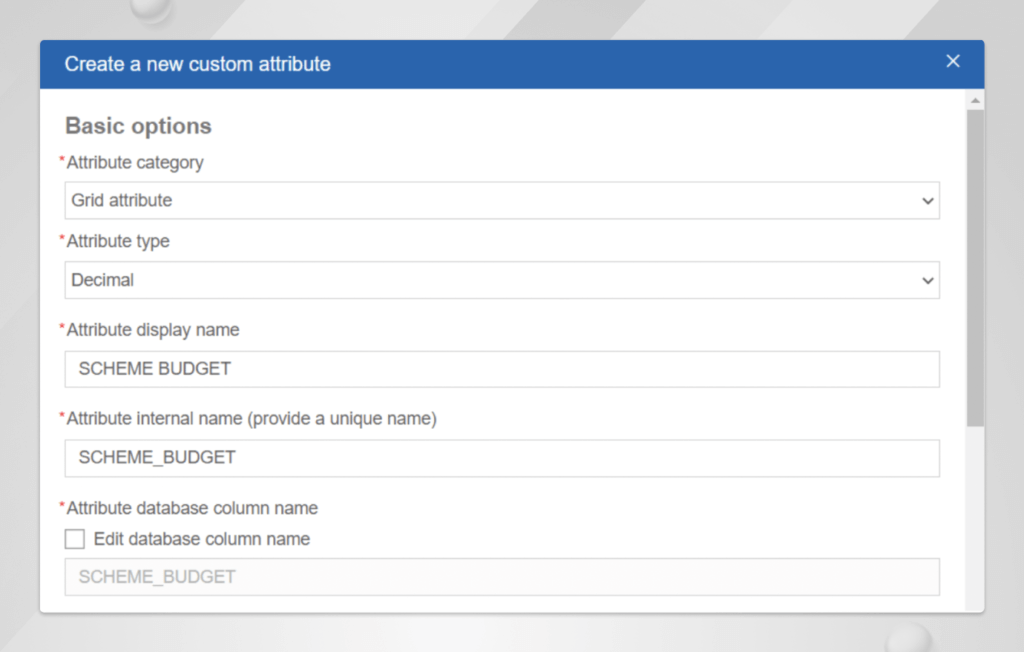Click the Attribute category field label
1024x652 pixels.
(135, 162)
